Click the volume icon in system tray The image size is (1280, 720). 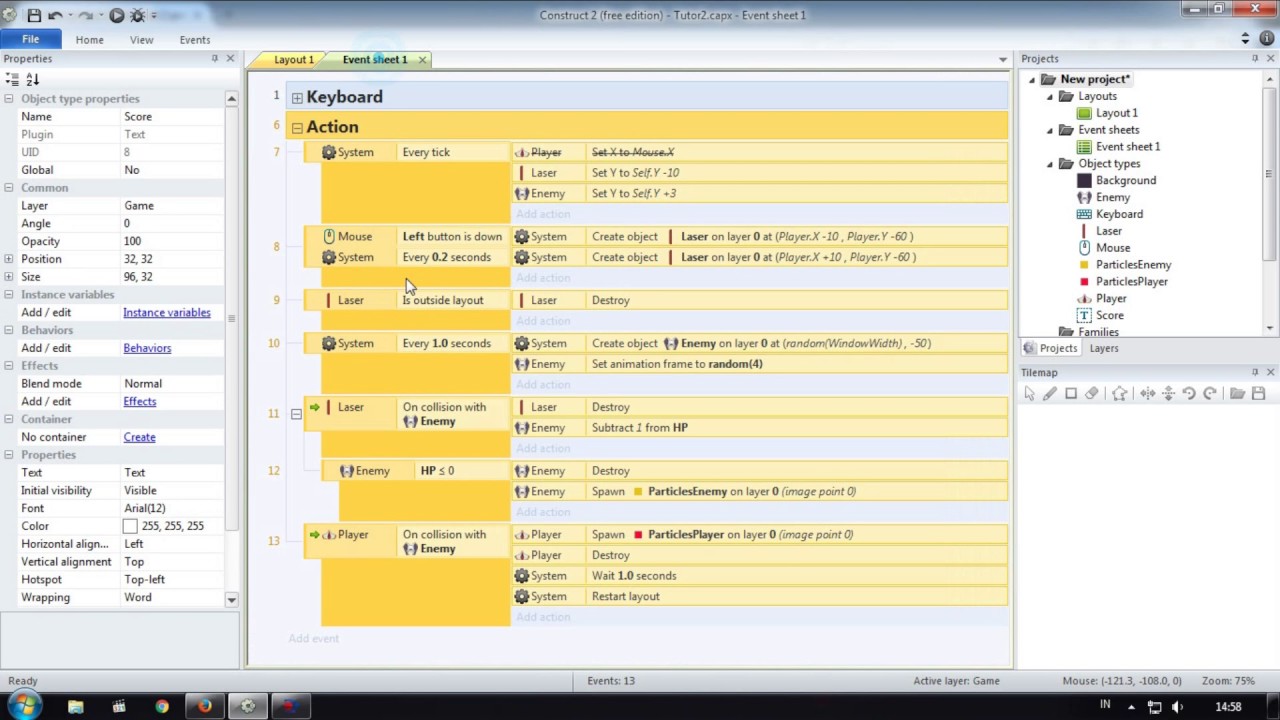1177,707
